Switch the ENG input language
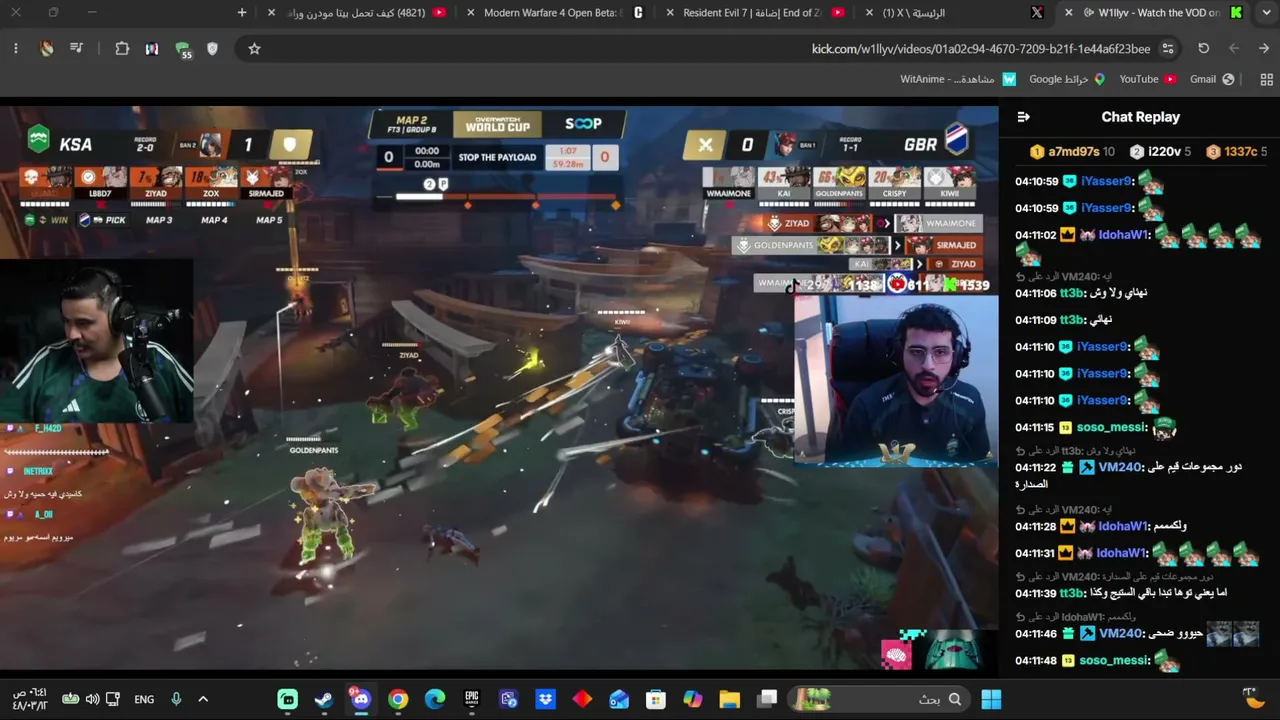The width and height of the screenshot is (1280, 720). pos(144,699)
